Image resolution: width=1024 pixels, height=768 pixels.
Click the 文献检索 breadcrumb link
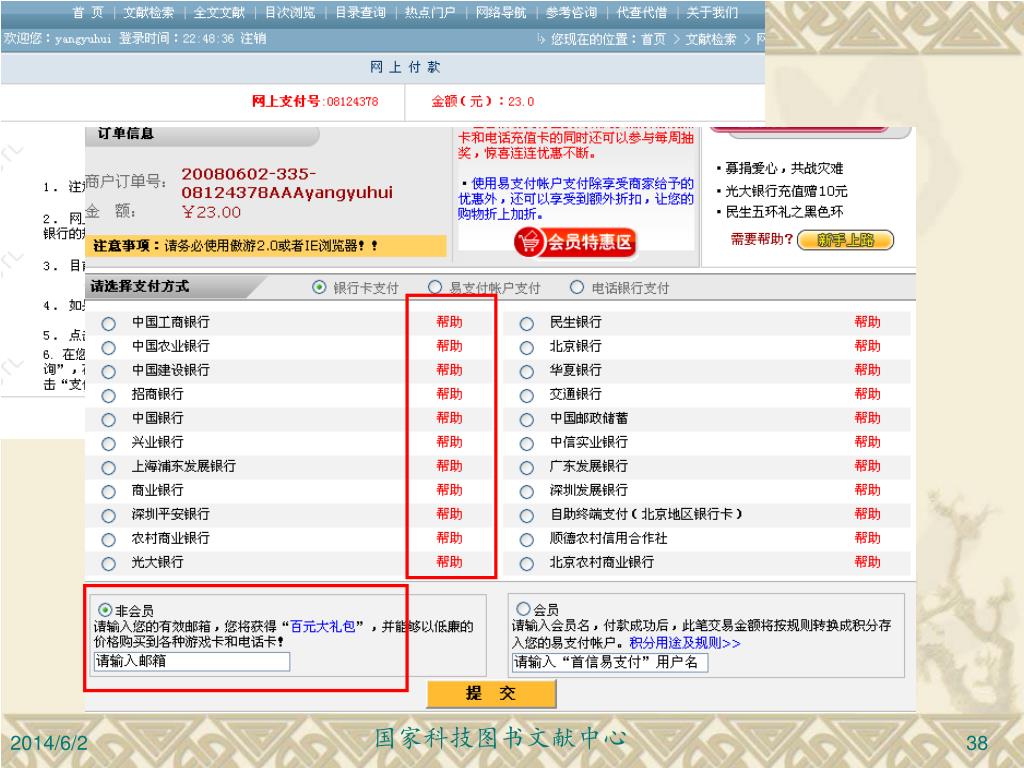(711, 39)
